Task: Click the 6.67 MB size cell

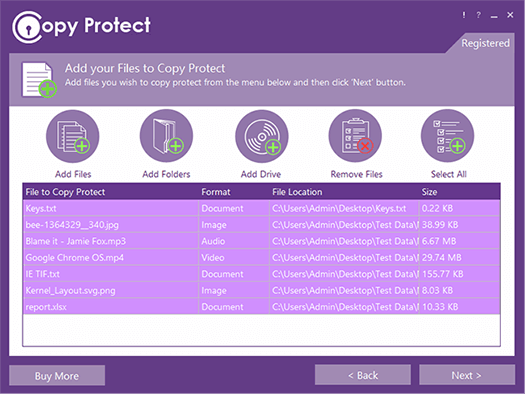Action: [459, 241]
